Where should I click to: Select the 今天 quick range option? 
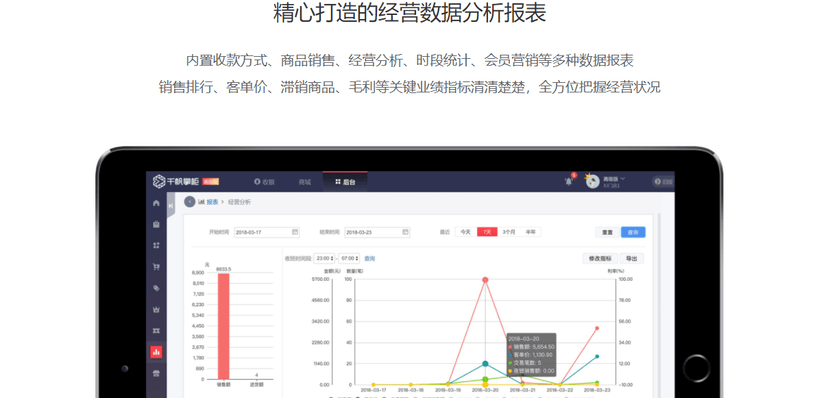(465, 232)
